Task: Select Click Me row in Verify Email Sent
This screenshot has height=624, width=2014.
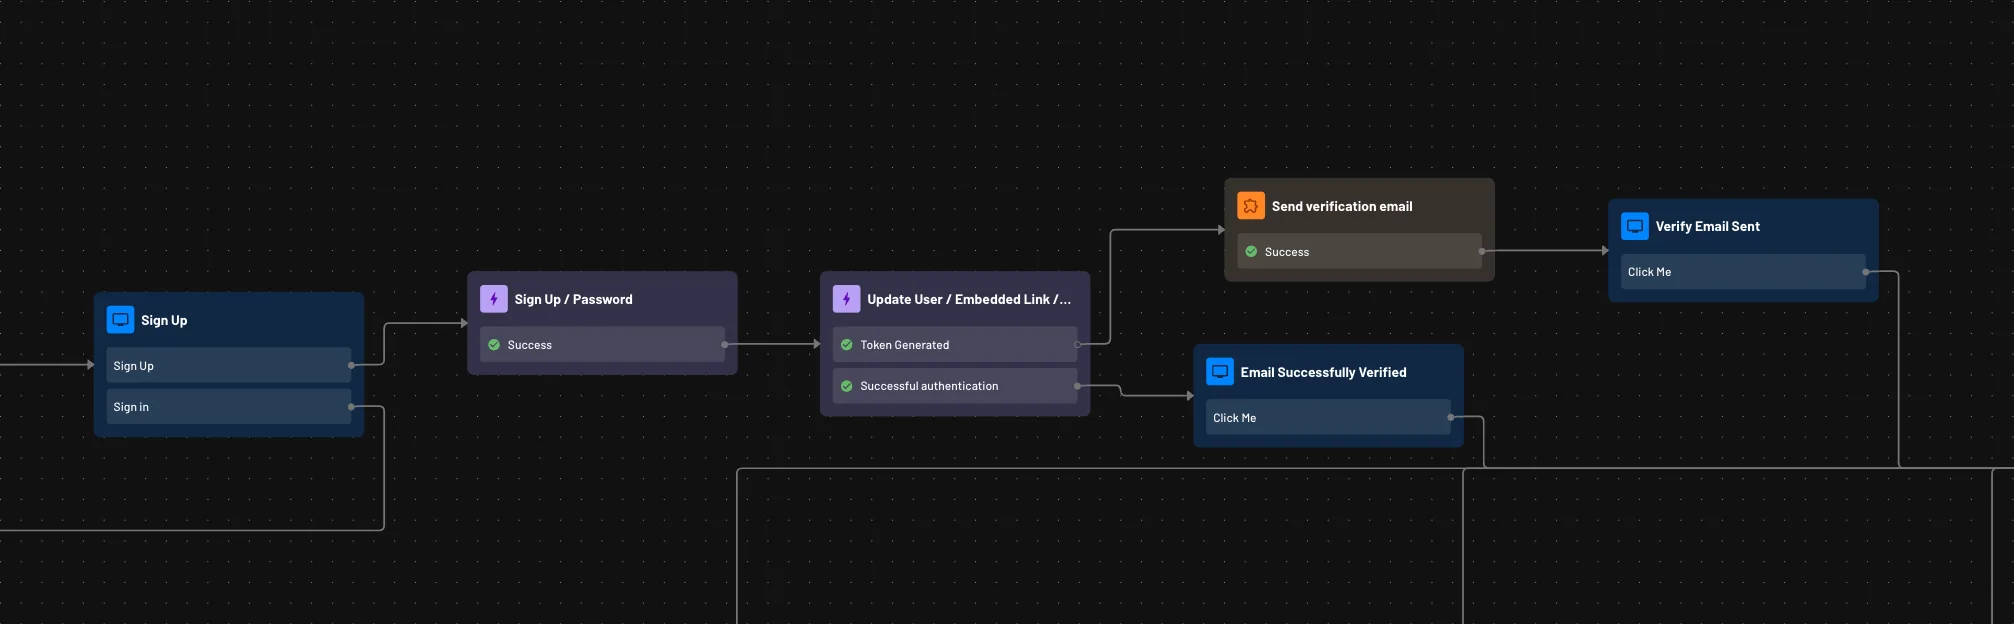Action: (1743, 271)
